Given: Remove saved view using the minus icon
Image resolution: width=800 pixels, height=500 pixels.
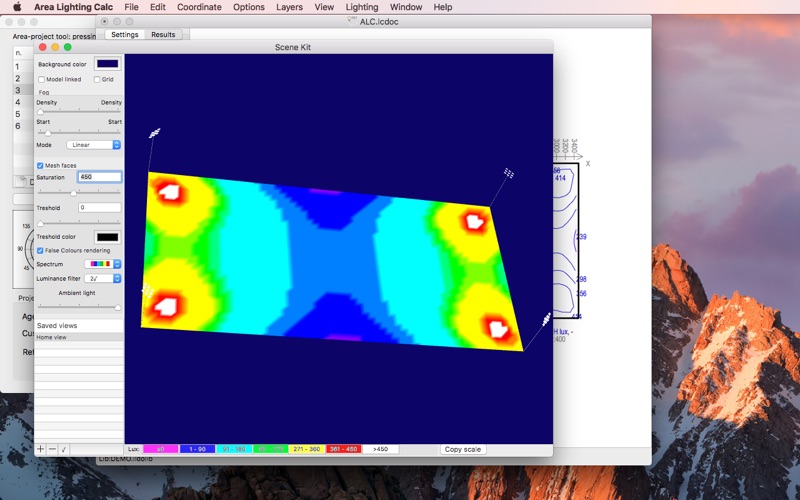Looking at the screenshot, I should pos(52,449).
